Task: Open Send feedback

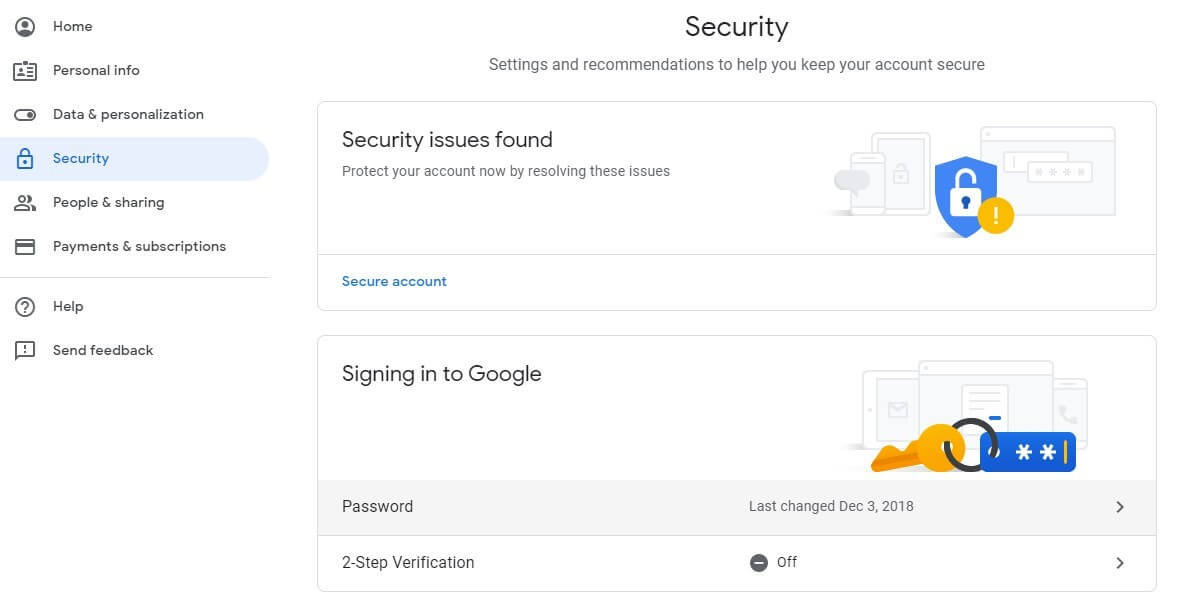Action: [x=103, y=350]
